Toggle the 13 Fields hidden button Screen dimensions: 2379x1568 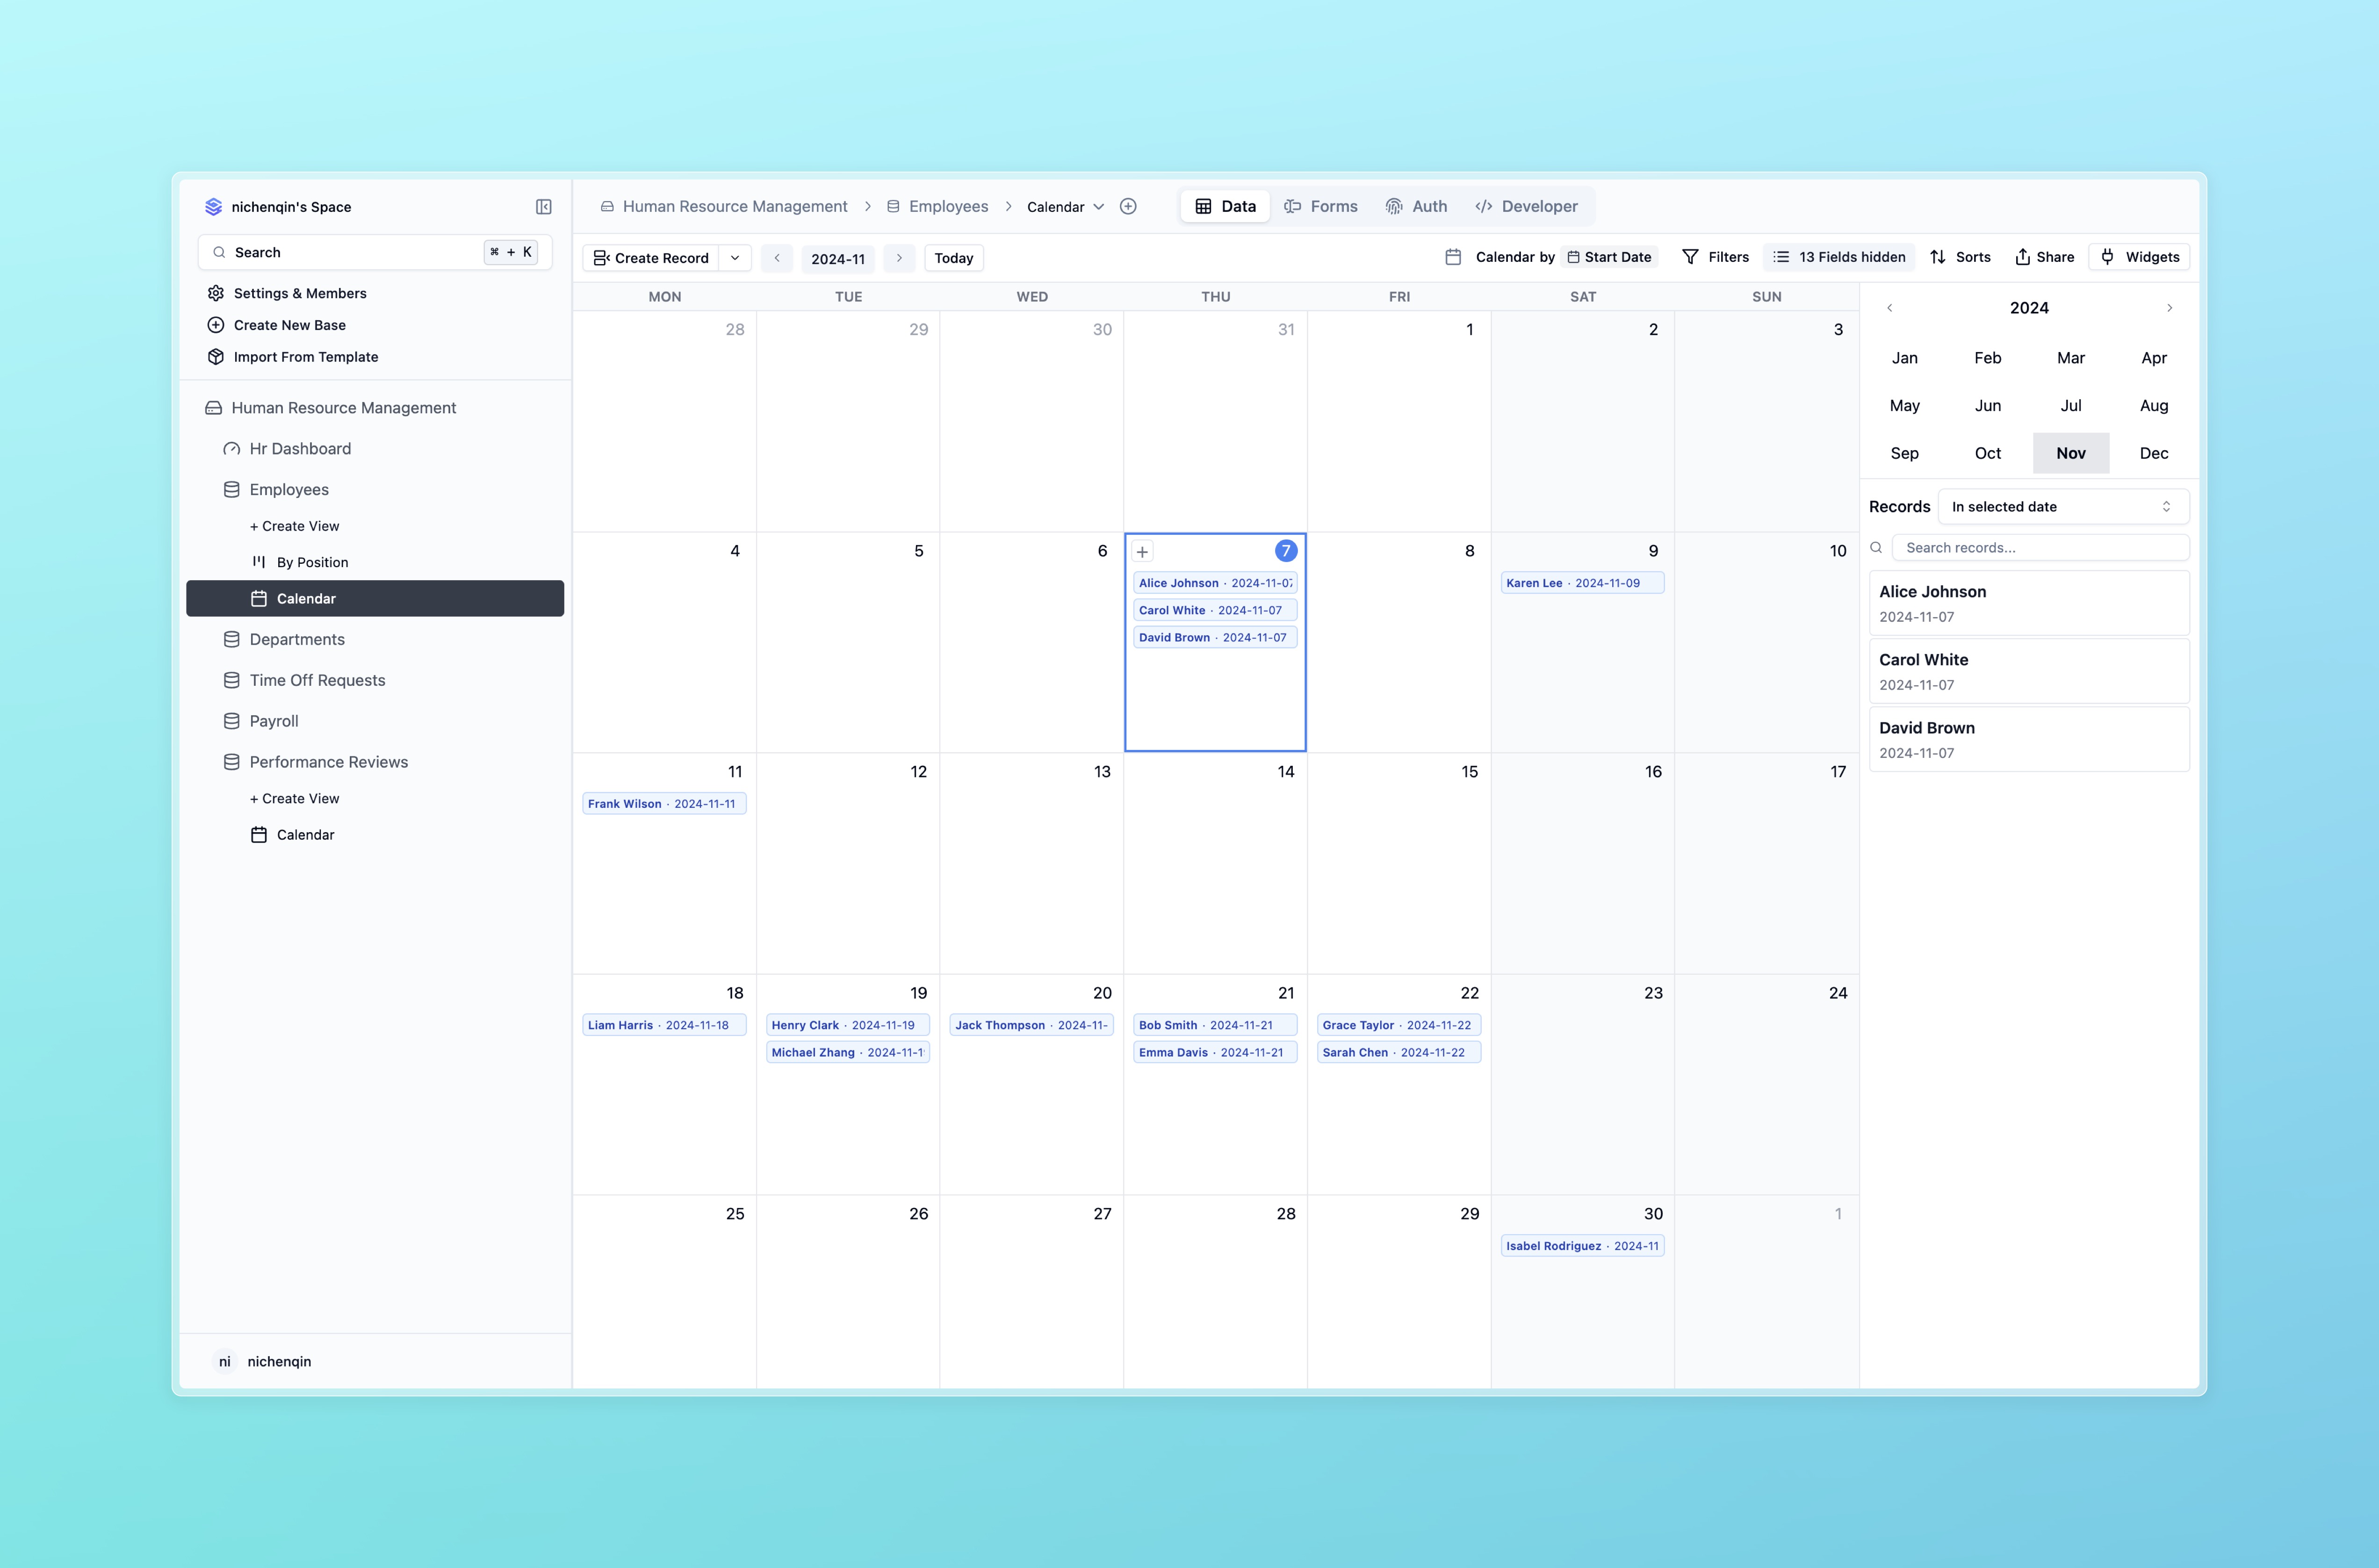(x=1838, y=257)
